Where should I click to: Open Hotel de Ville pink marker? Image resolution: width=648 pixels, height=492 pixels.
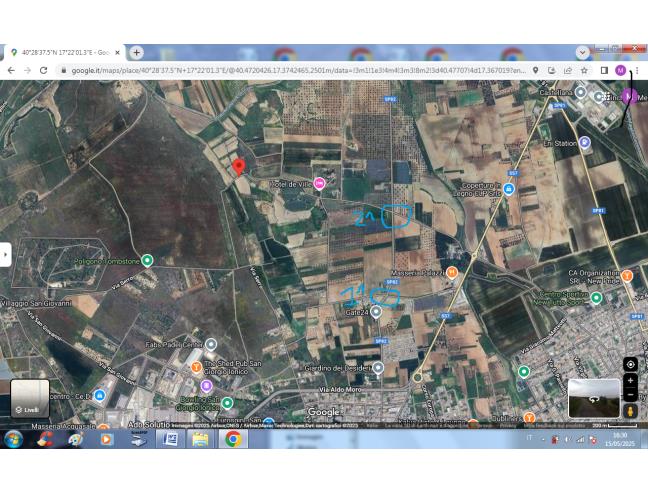click(319, 183)
